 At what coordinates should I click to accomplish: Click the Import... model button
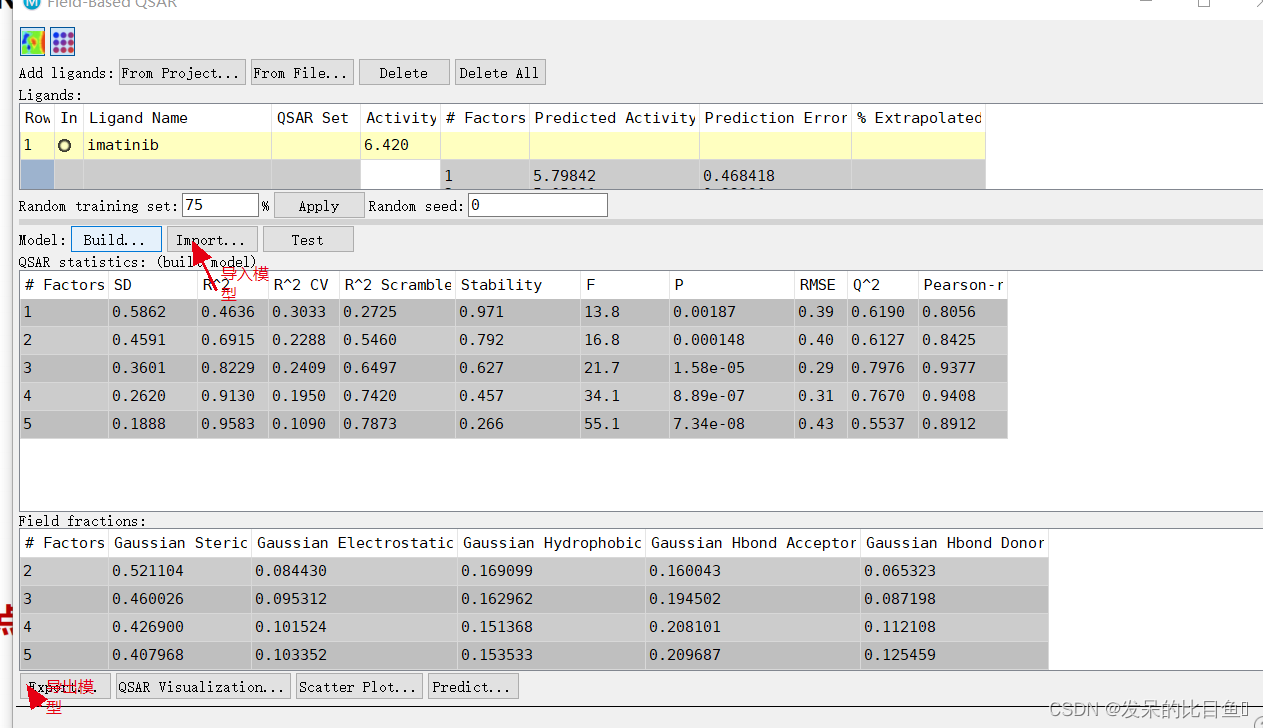coord(212,240)
